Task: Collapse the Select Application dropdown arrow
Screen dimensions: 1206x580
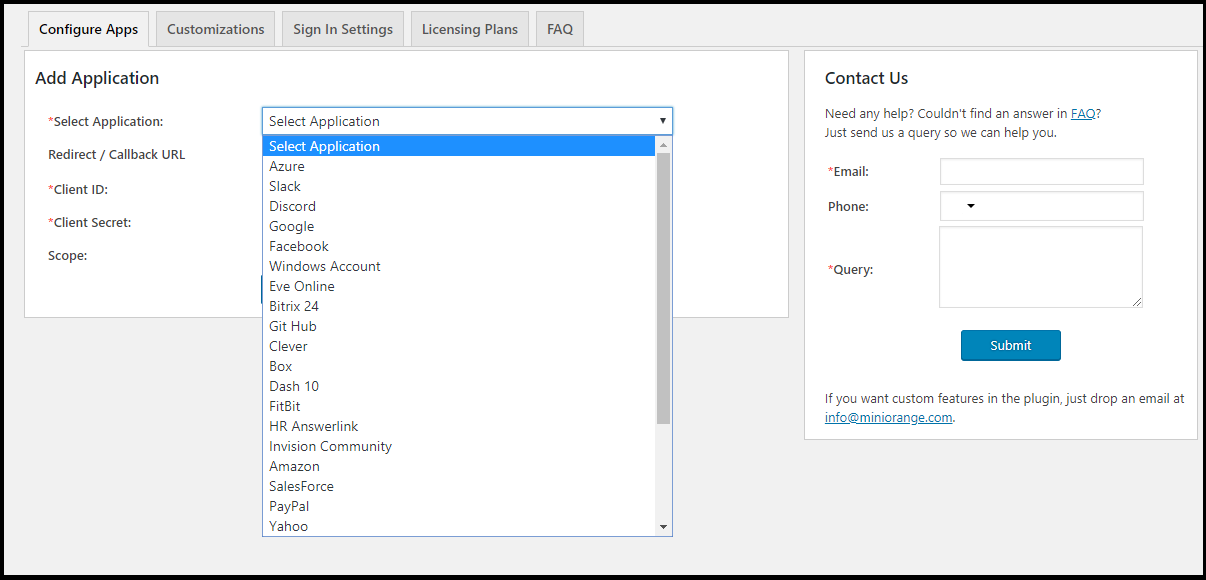Action: (662, 121)
